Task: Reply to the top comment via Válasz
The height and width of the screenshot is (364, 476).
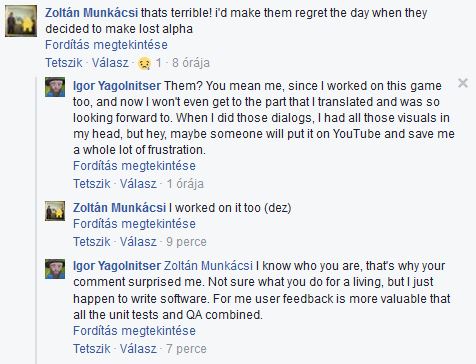Action: point(110,63)
